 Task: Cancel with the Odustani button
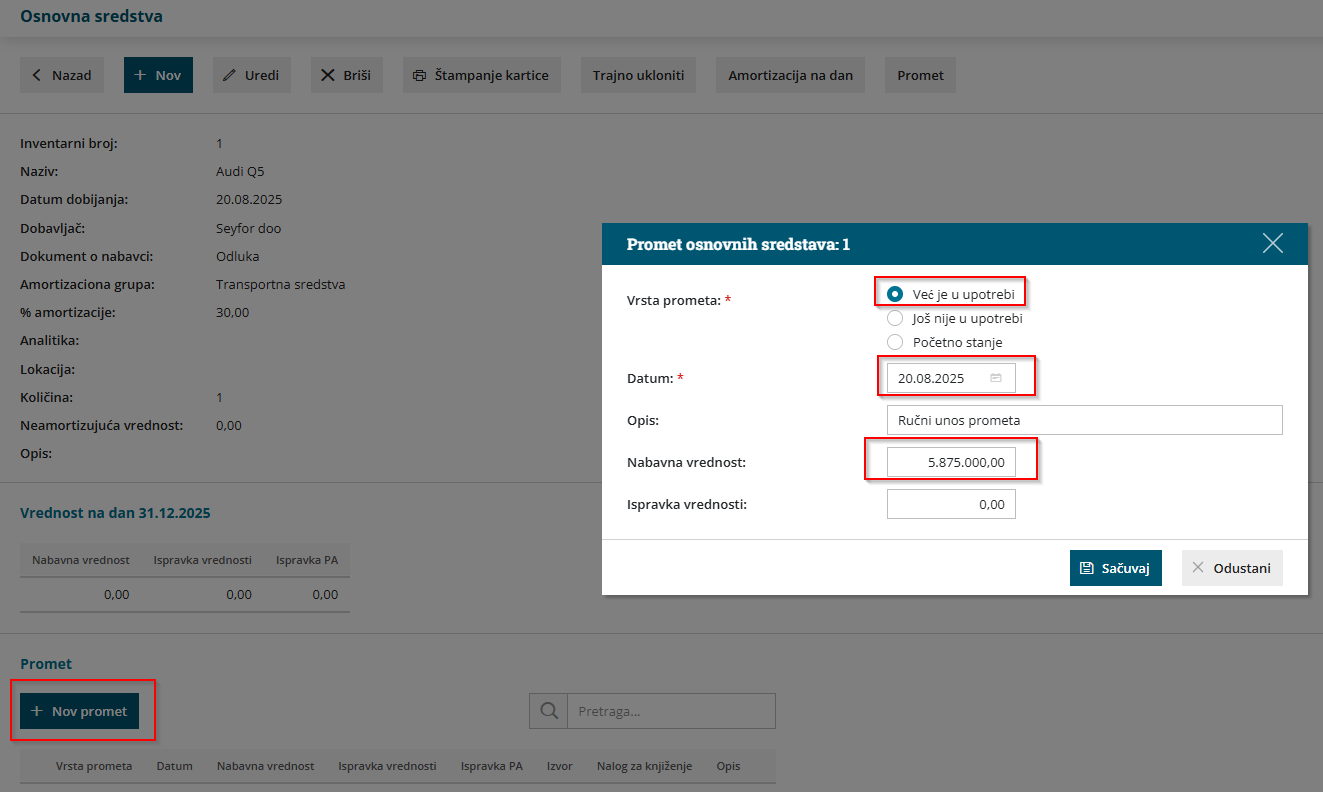pos(1232,568)
